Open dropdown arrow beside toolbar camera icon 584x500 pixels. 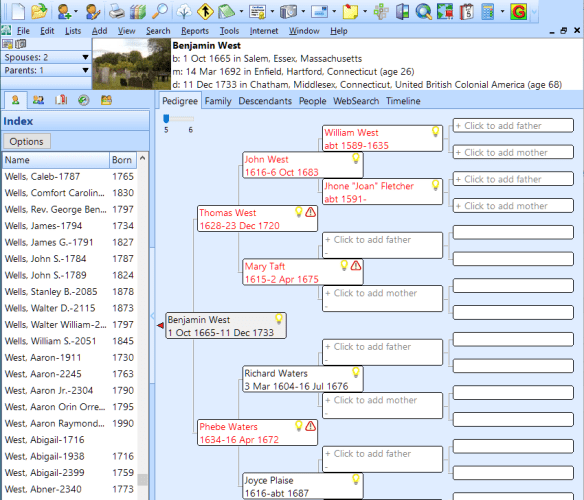tap(303, 11)
